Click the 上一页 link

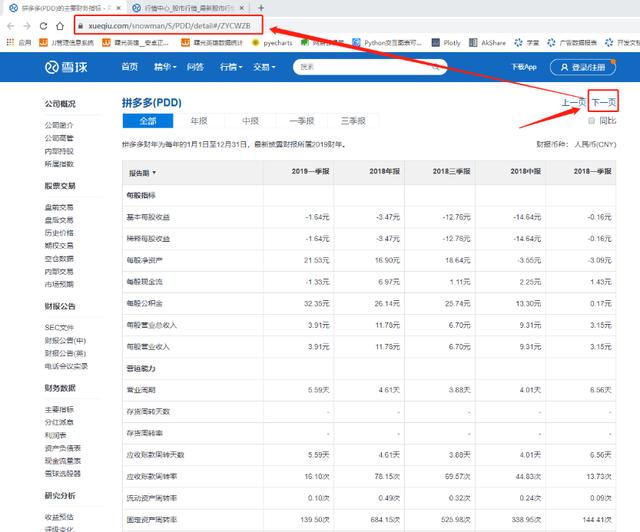pyautogui.click(x=573, y=102)
